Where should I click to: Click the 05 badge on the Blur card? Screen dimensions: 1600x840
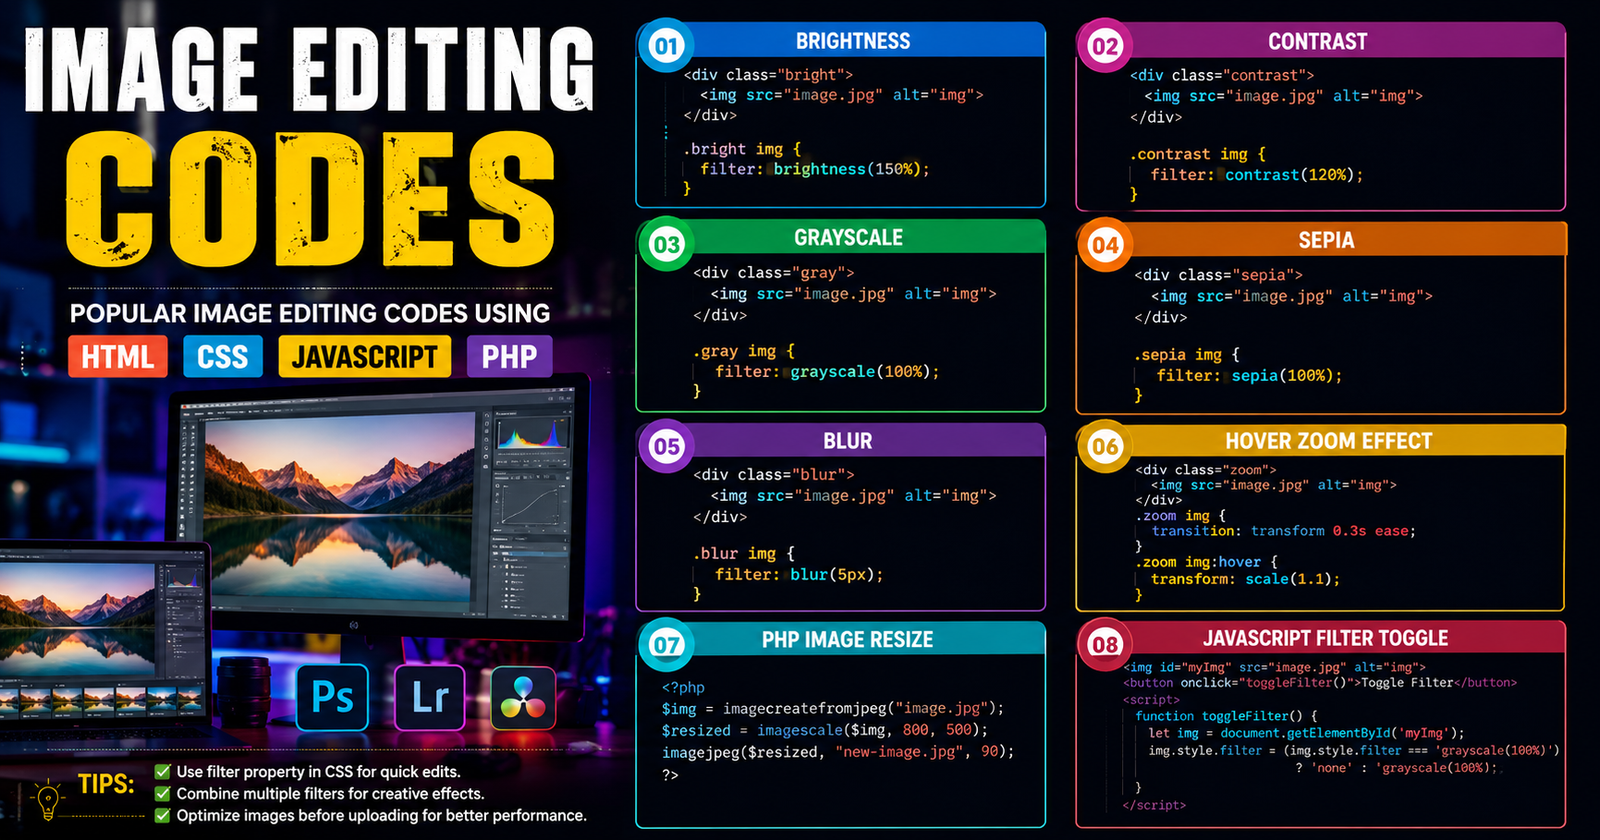666,446
